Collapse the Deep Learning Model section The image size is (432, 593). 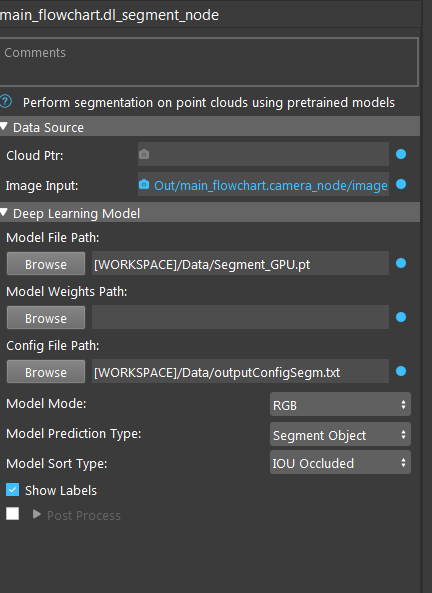point(4,213)
